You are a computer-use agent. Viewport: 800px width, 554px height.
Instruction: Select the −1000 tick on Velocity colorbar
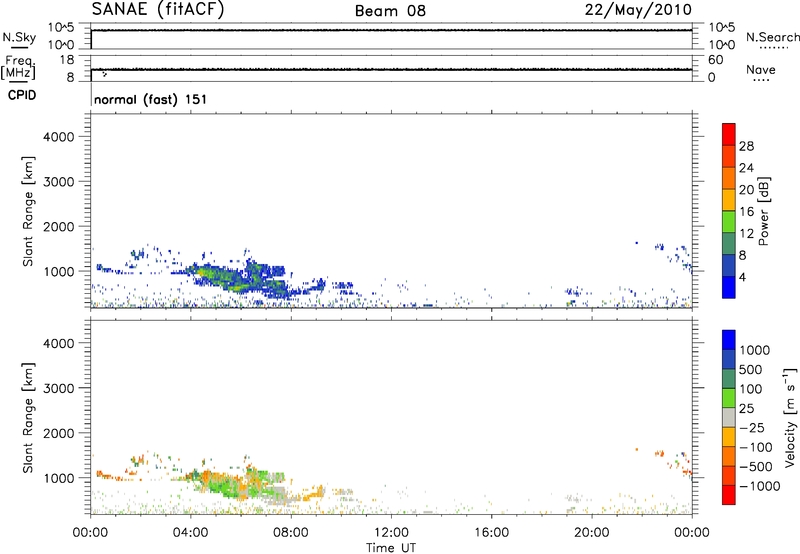[759, 486]
